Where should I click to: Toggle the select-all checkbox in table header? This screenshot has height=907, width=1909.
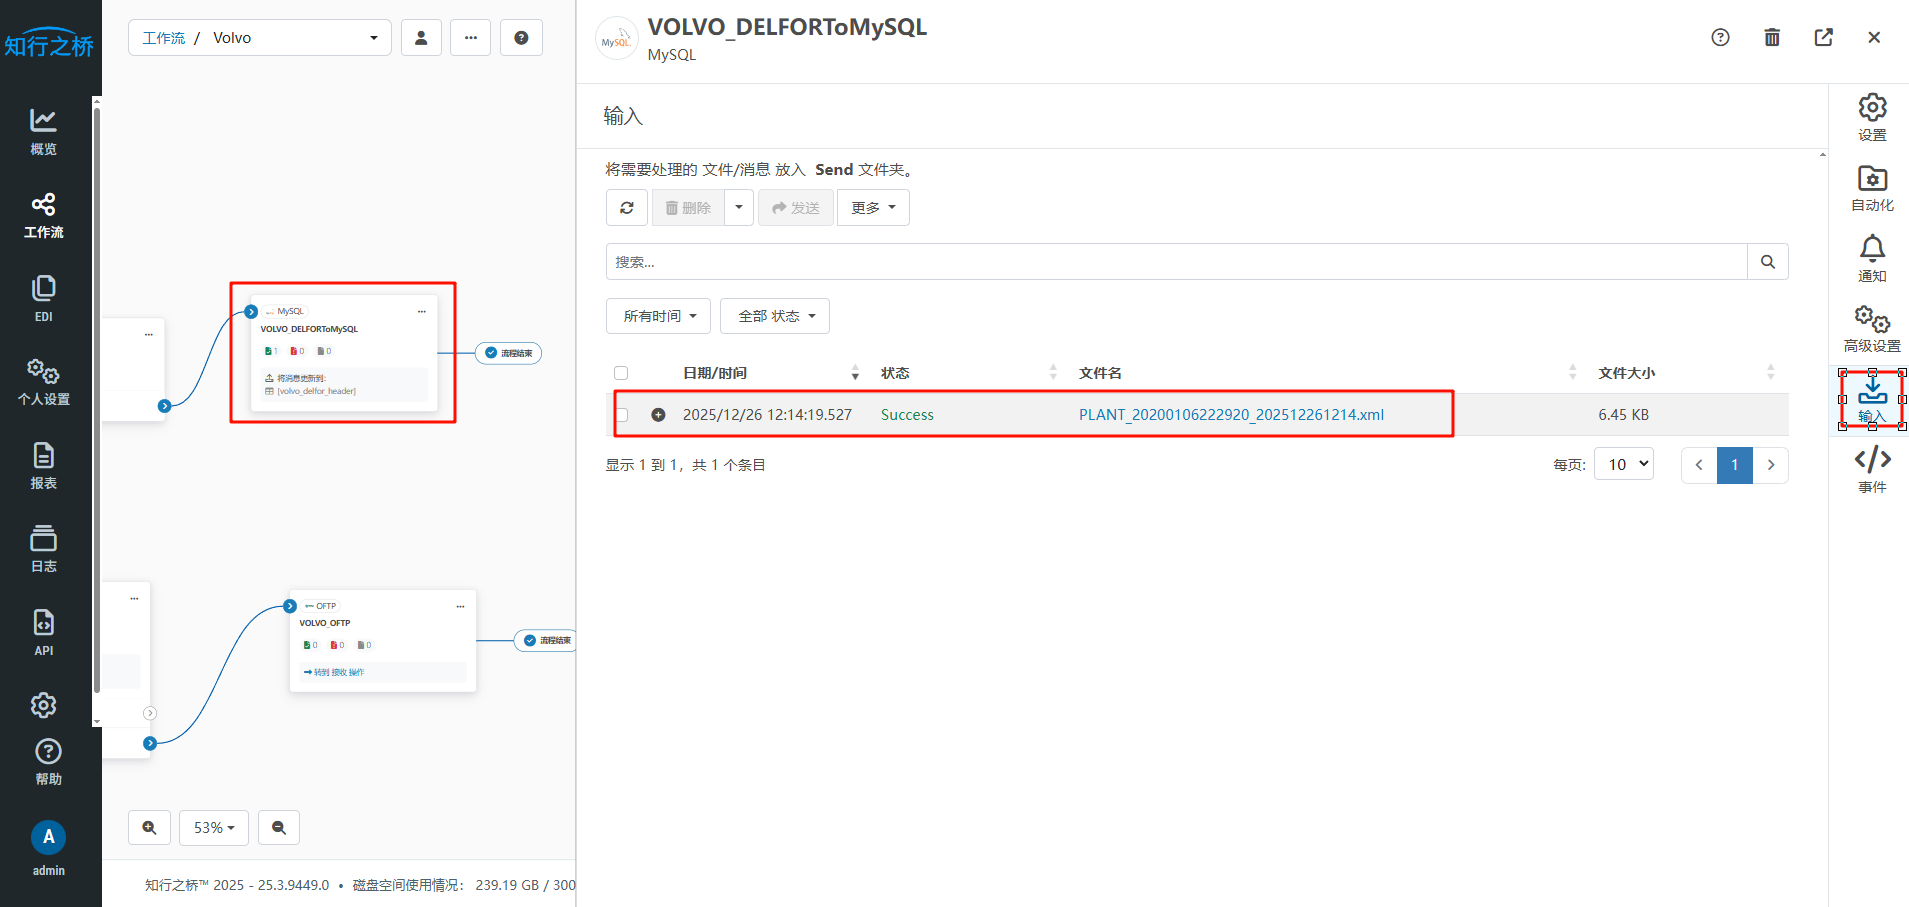coord(621,373)
